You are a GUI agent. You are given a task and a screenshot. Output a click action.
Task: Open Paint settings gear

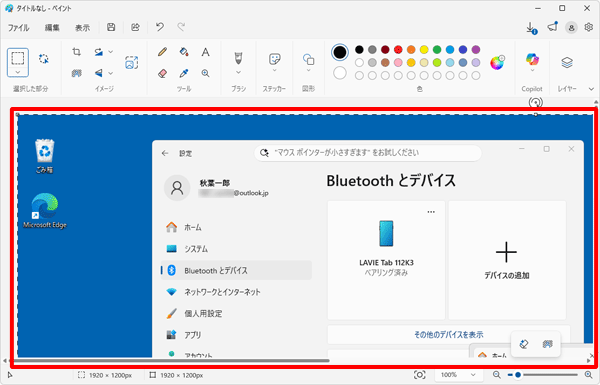point(589,27)
